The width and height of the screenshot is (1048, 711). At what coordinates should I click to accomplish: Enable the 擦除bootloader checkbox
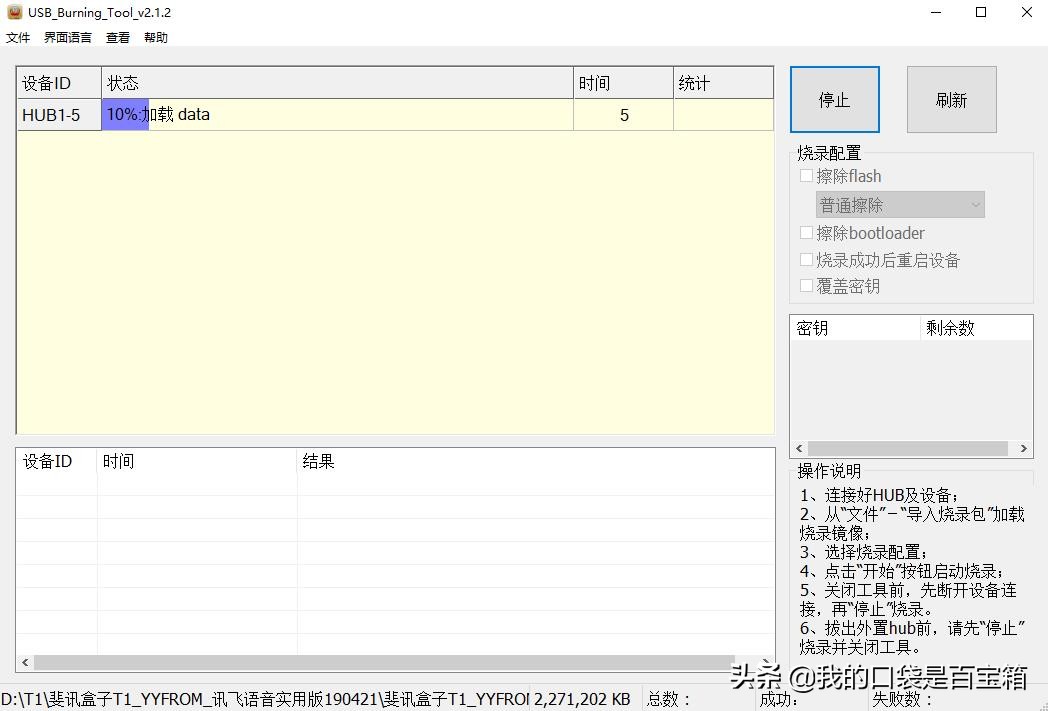point(807,232)
